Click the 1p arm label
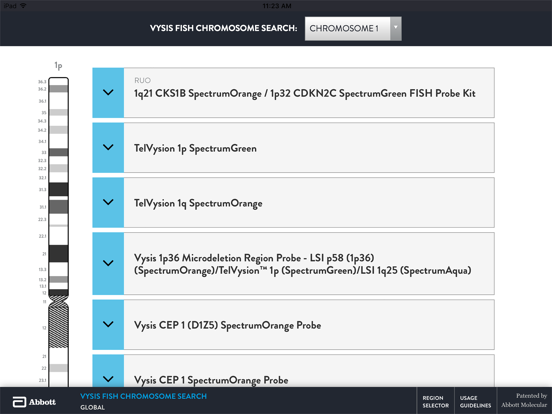Screen dimensions: 552x414 (x=58, y=65)
